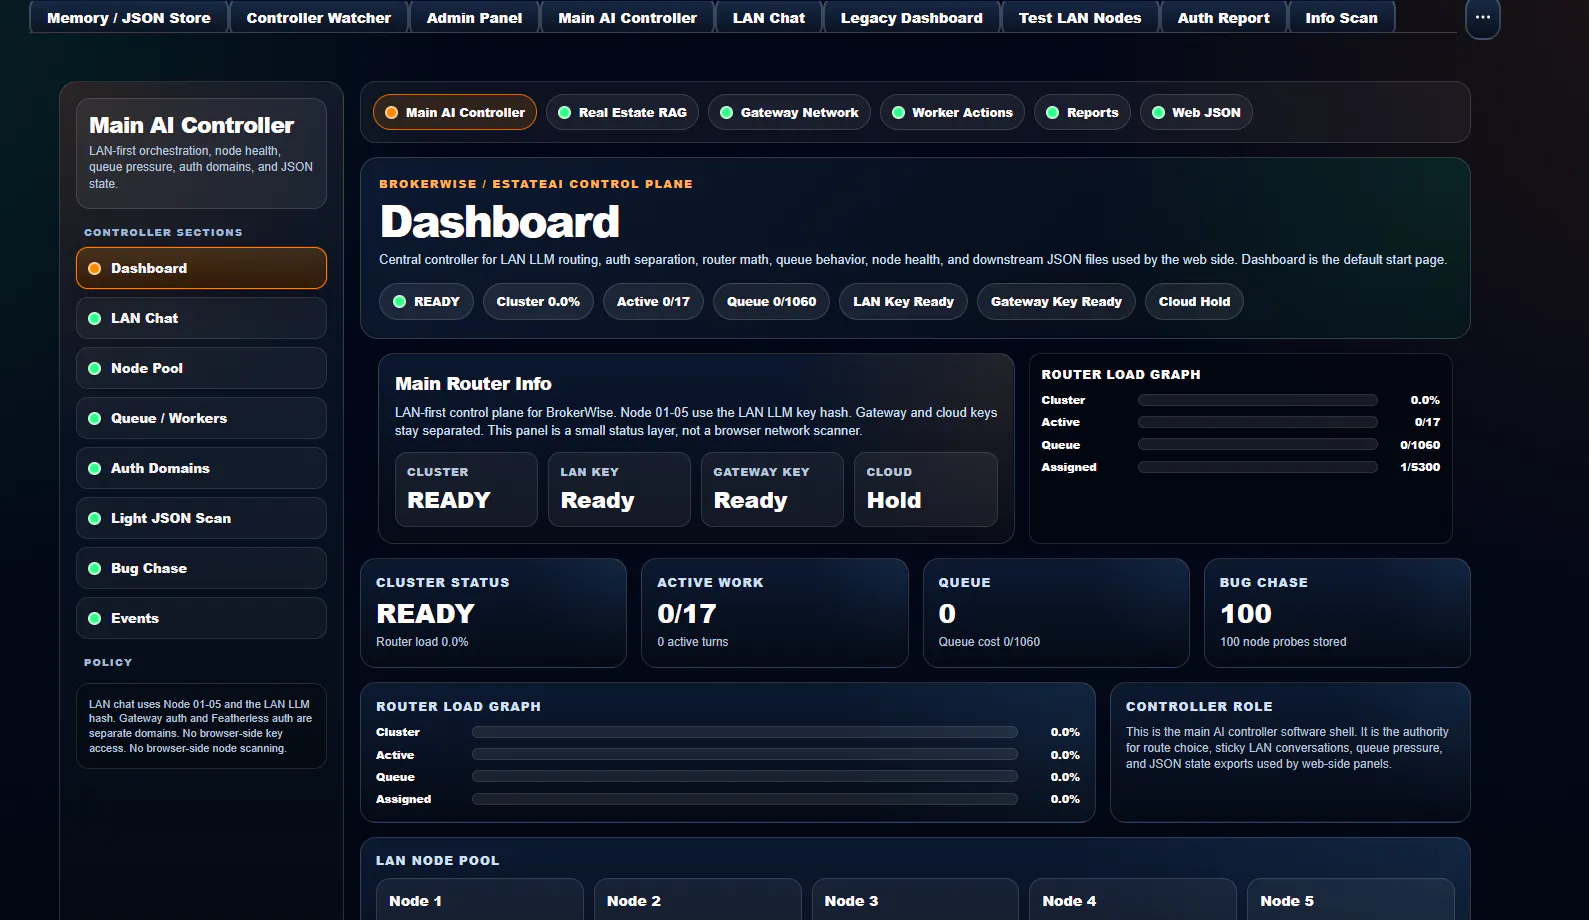
Task: Click the CLUSTER STATUS card
Action: 493,613
